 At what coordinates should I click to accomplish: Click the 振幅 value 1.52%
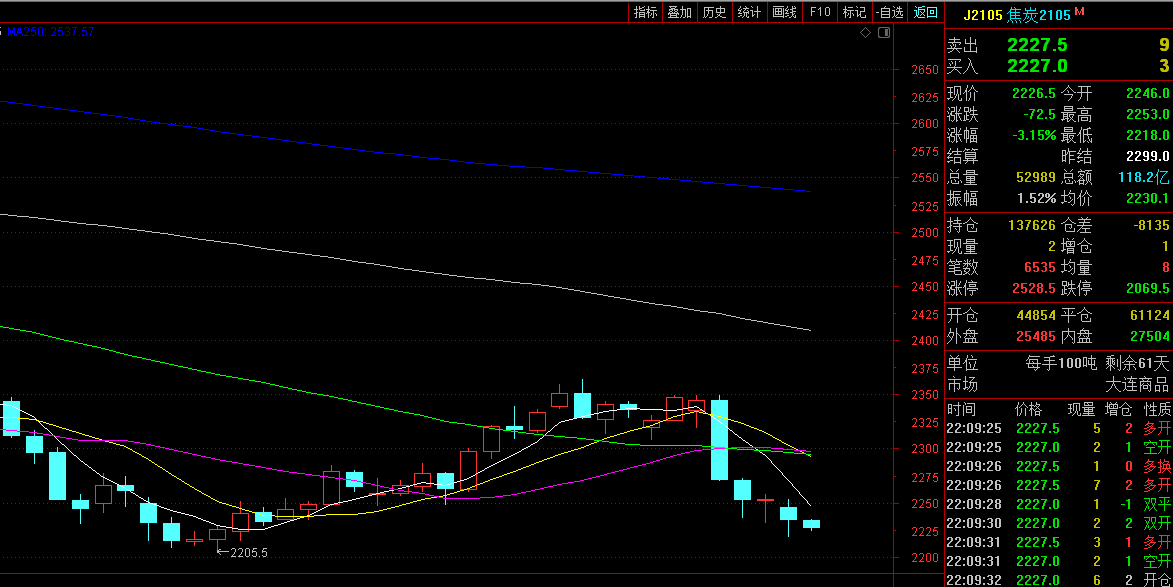coord(1036,198)
